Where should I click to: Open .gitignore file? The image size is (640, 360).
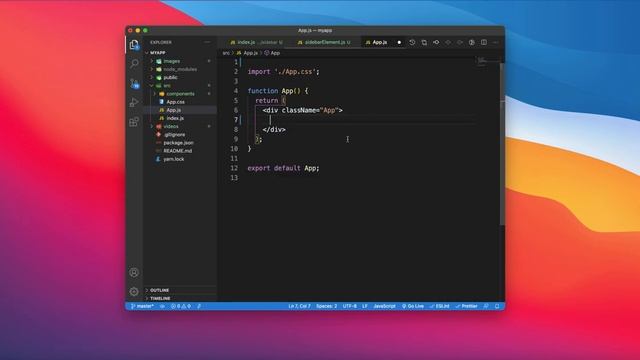point(180,134)
